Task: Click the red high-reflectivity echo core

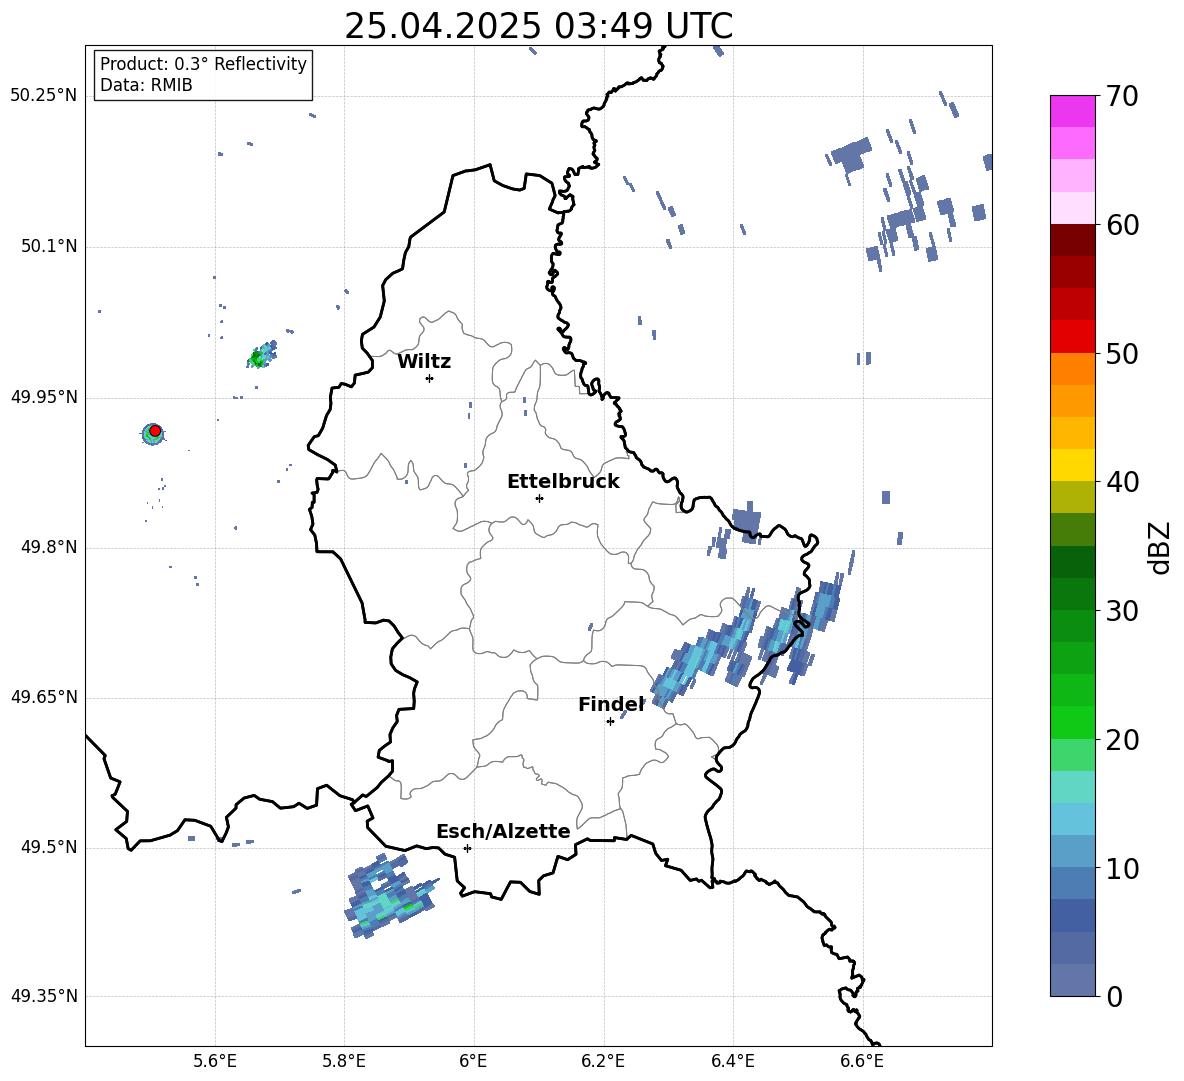Action: (x=155, y=430)
